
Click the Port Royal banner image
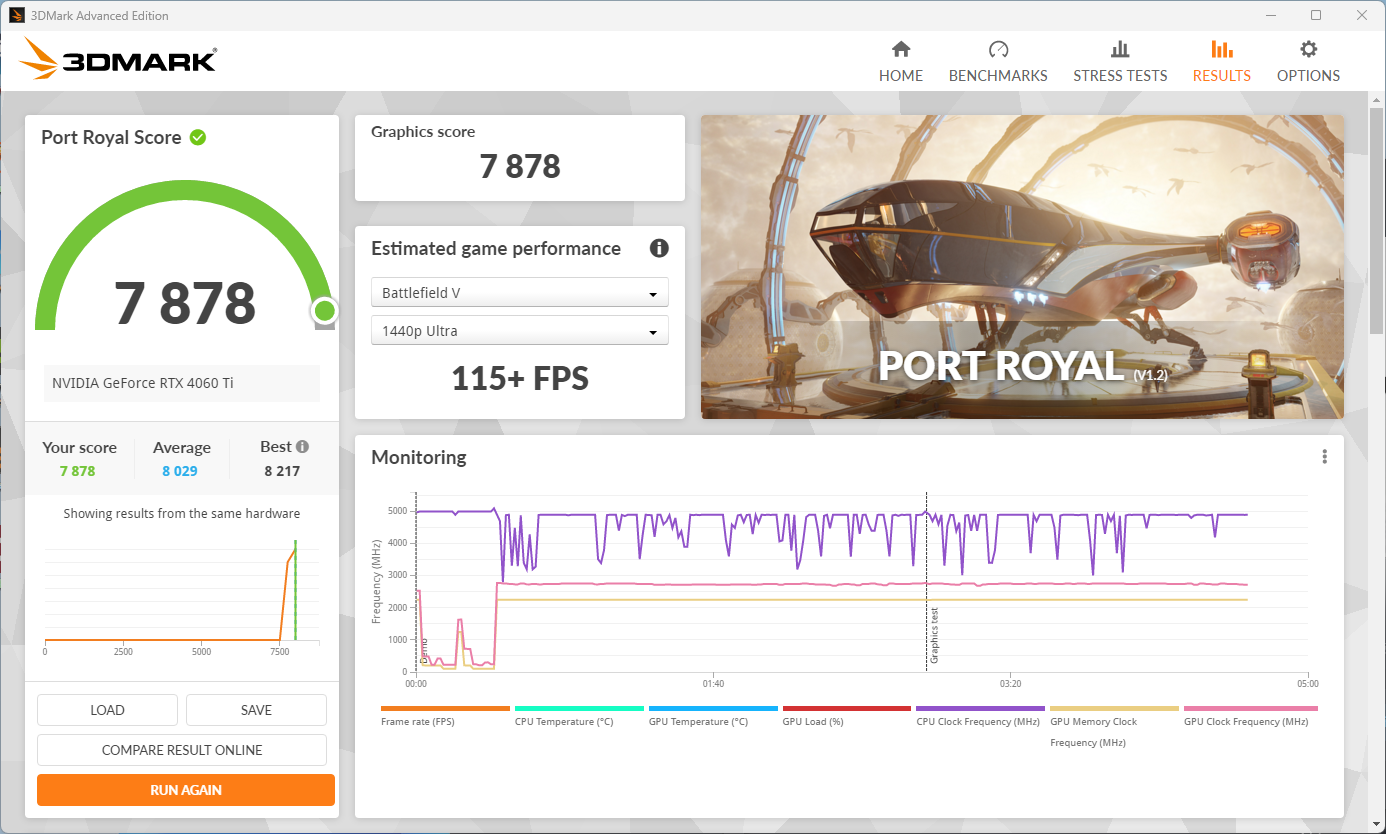[1022, 266]
